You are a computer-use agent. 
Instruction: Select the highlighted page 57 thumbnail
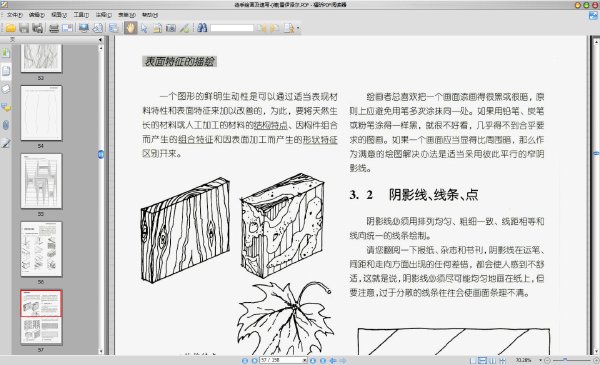(x=41, y=317)
